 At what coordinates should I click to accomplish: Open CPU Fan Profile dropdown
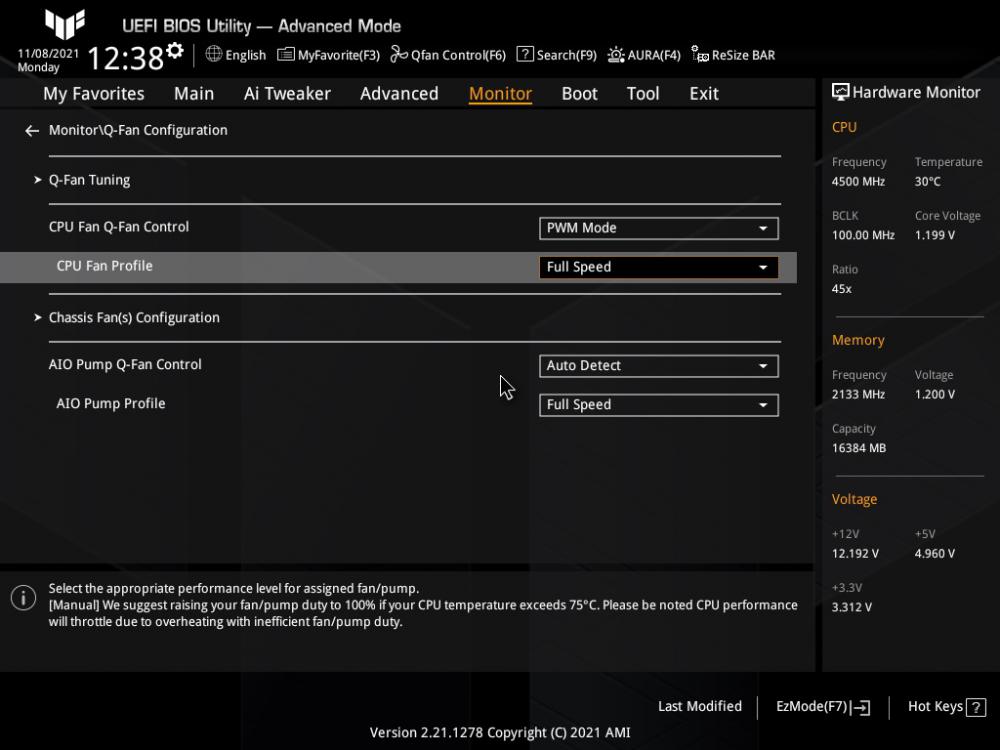point(659,267)
